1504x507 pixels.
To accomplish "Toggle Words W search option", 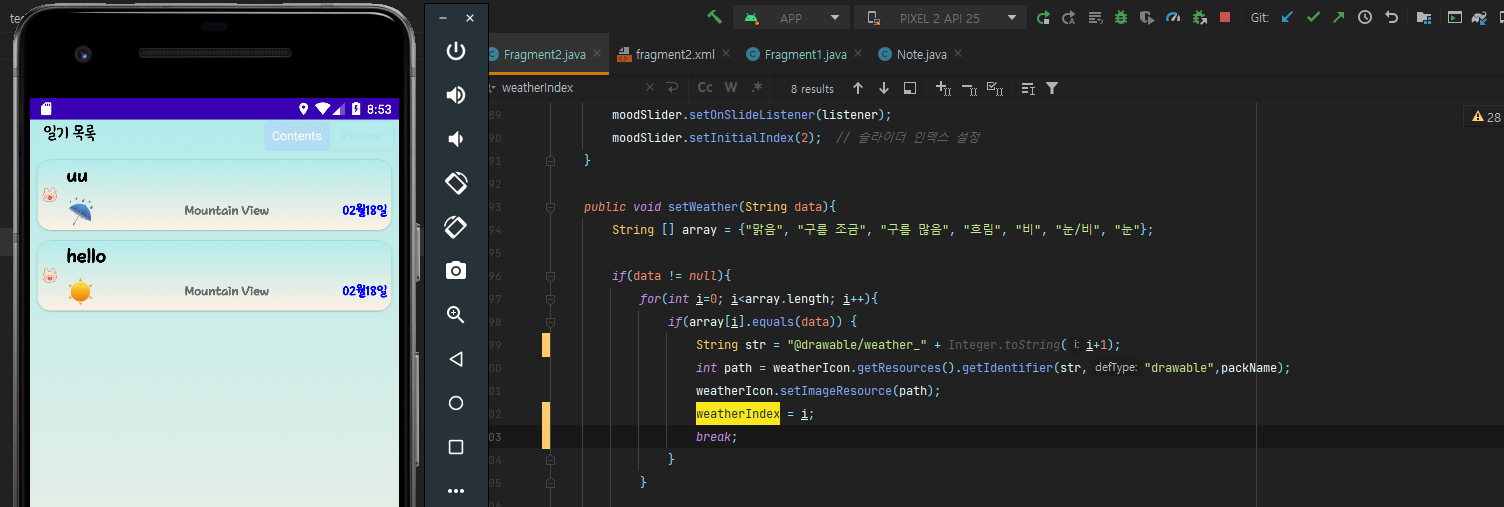I will click(x=731, y=88).
